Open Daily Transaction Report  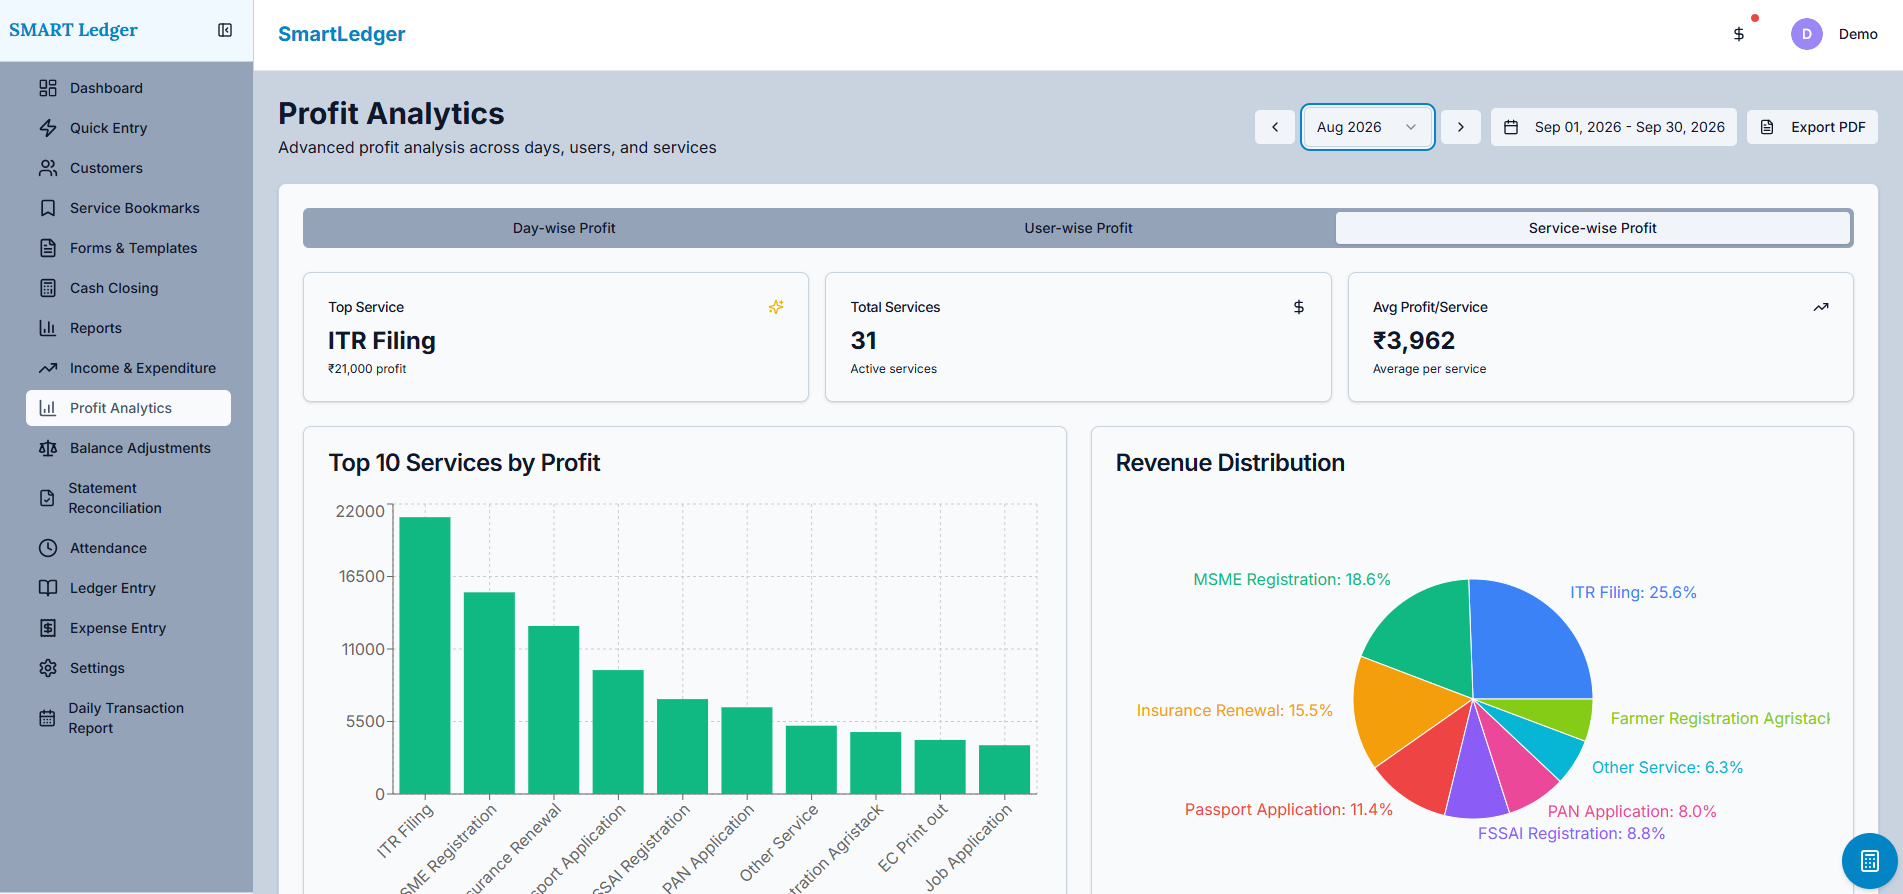128,718
